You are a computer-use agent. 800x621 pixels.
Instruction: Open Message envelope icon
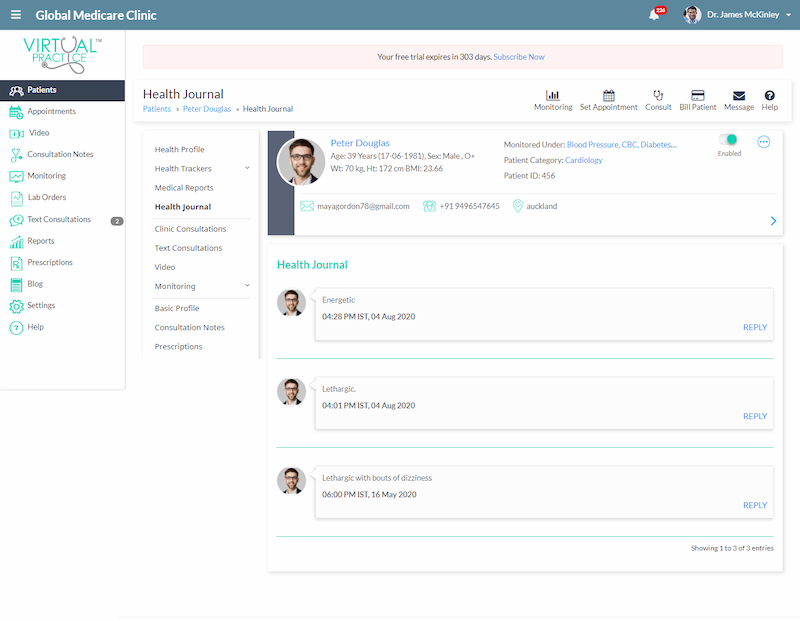point(739,95)
